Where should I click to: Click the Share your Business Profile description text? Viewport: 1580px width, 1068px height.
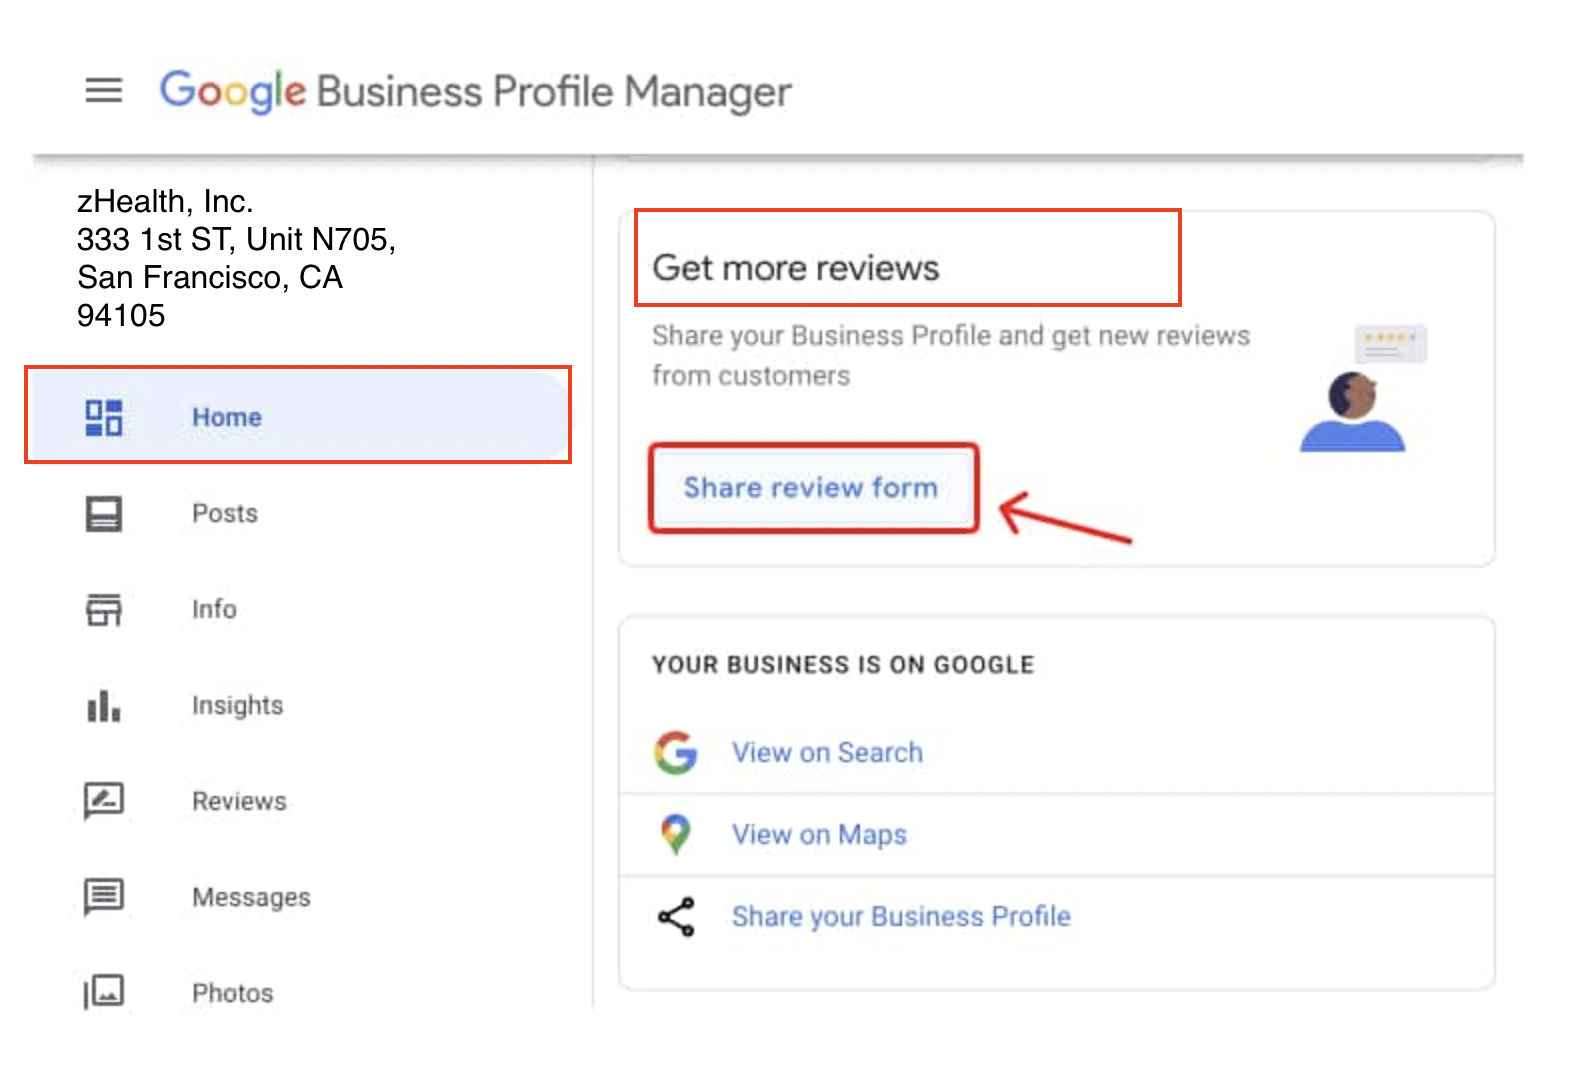point(951,356)
